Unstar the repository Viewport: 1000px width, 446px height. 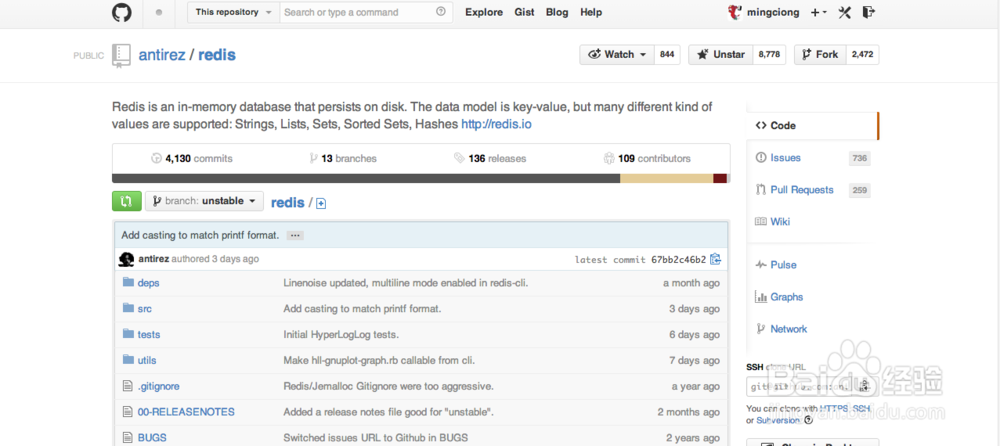click(721, 55)
